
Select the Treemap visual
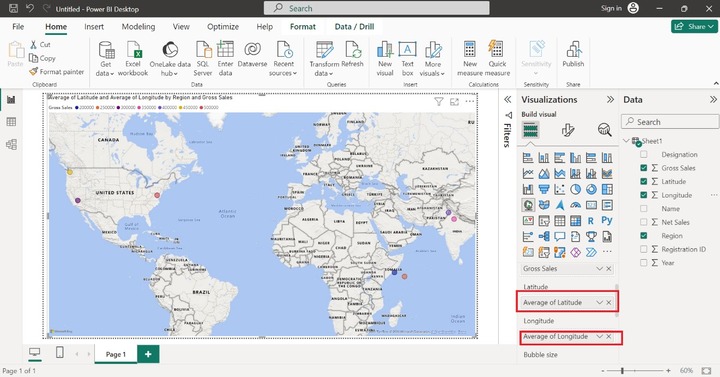coord(607,189)
